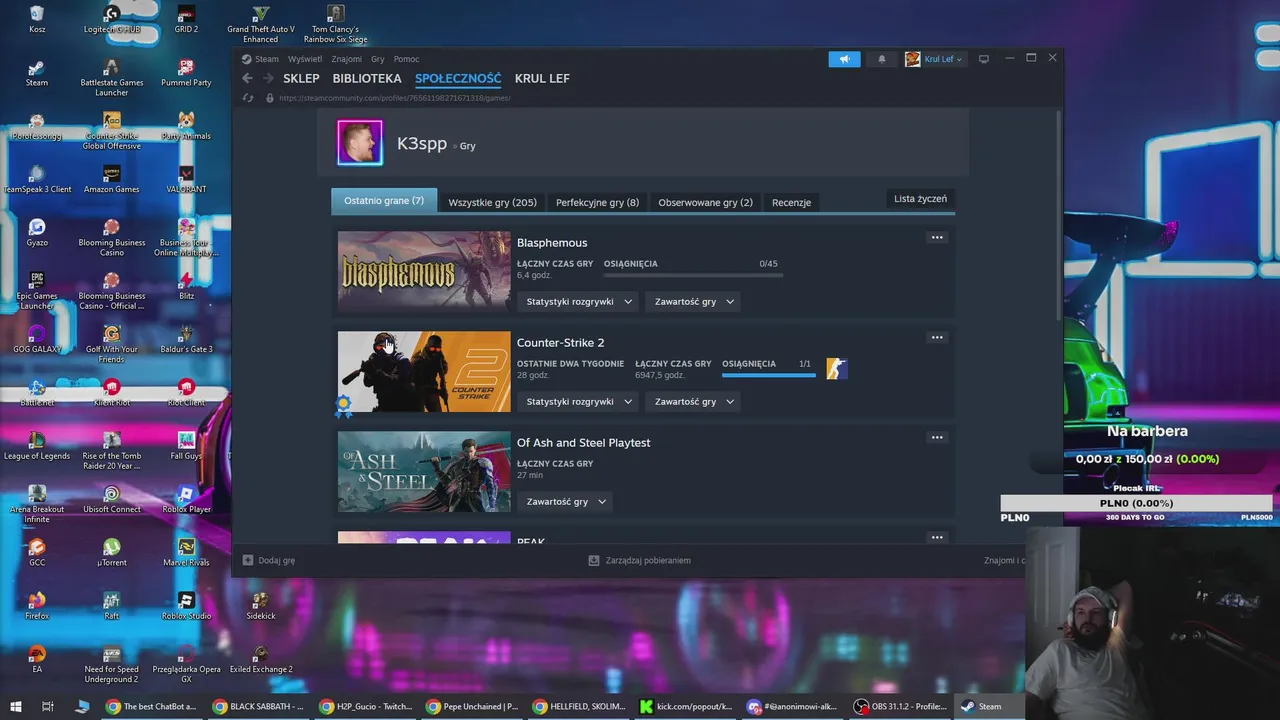Viewport: 1280px width, 720px height.
Task: Expand Of Ash and Steel Zawartość gry
Action: click(566, 501)
